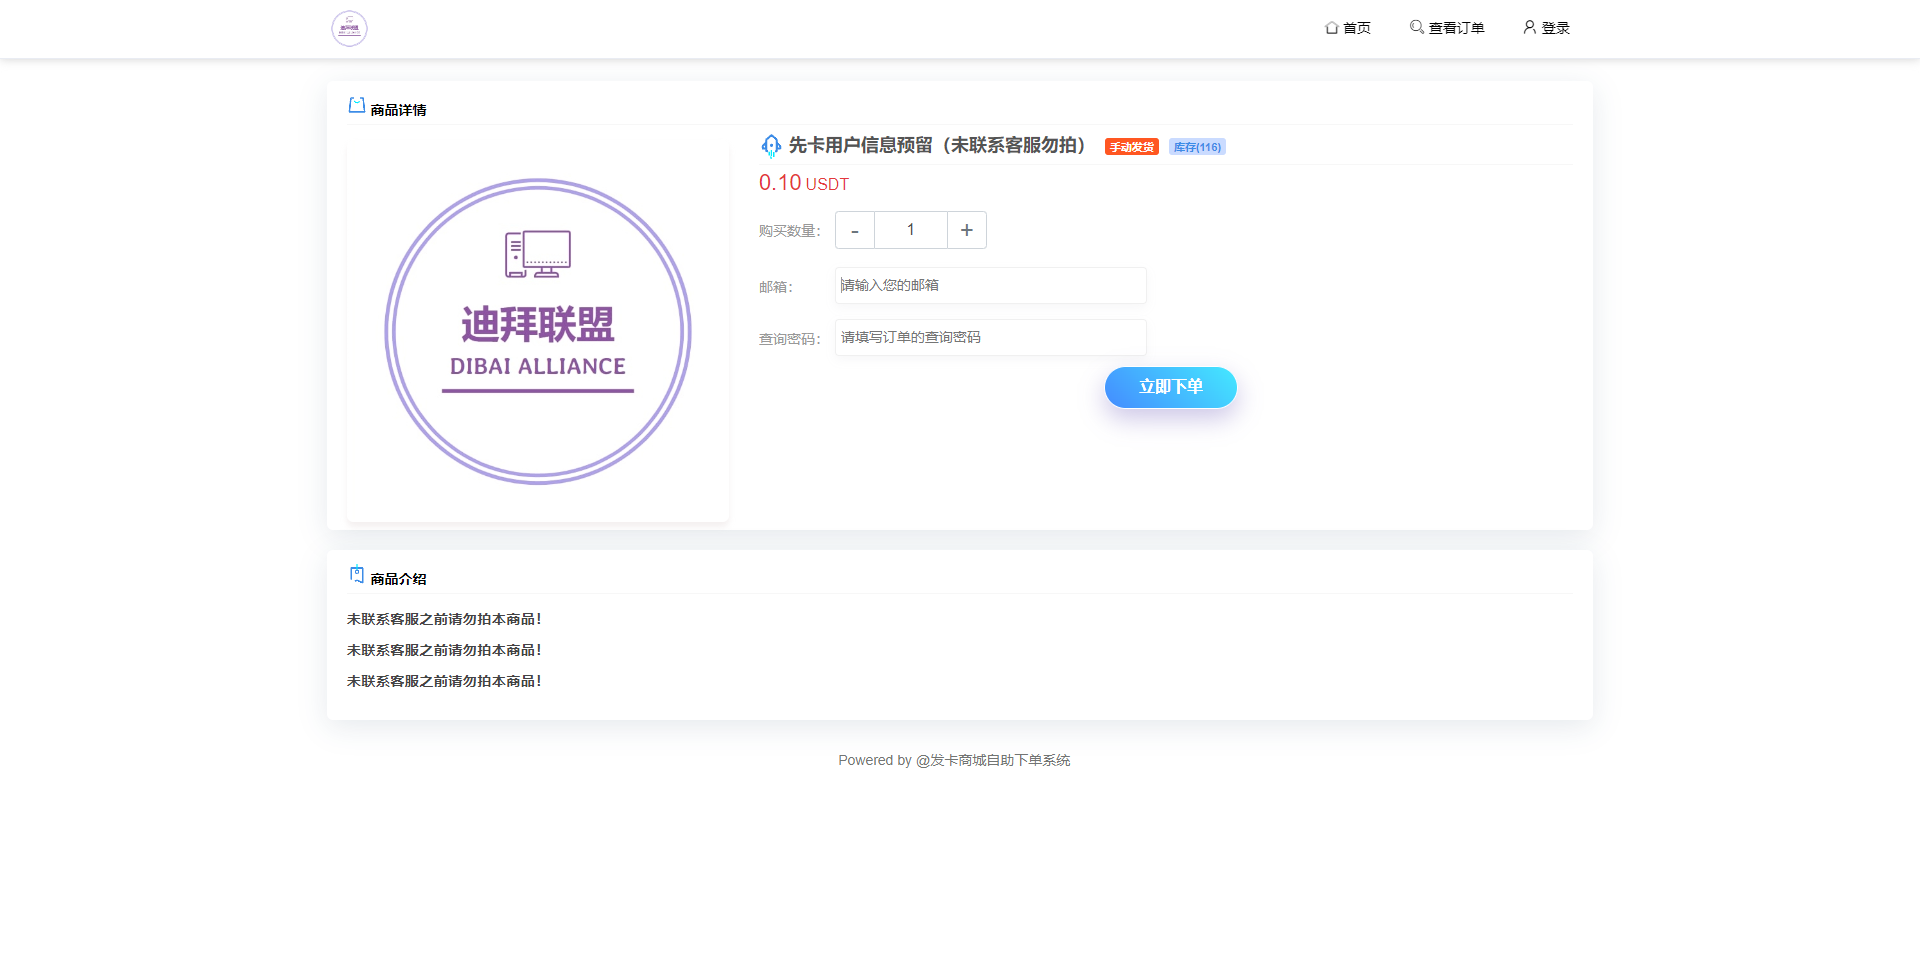Click the home house icon in header

(1332, 28)
